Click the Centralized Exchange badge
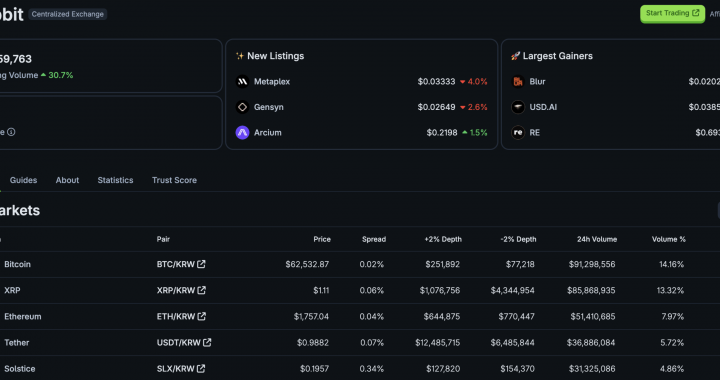Screen dimensions: 720x380 (x=68, y=14)
